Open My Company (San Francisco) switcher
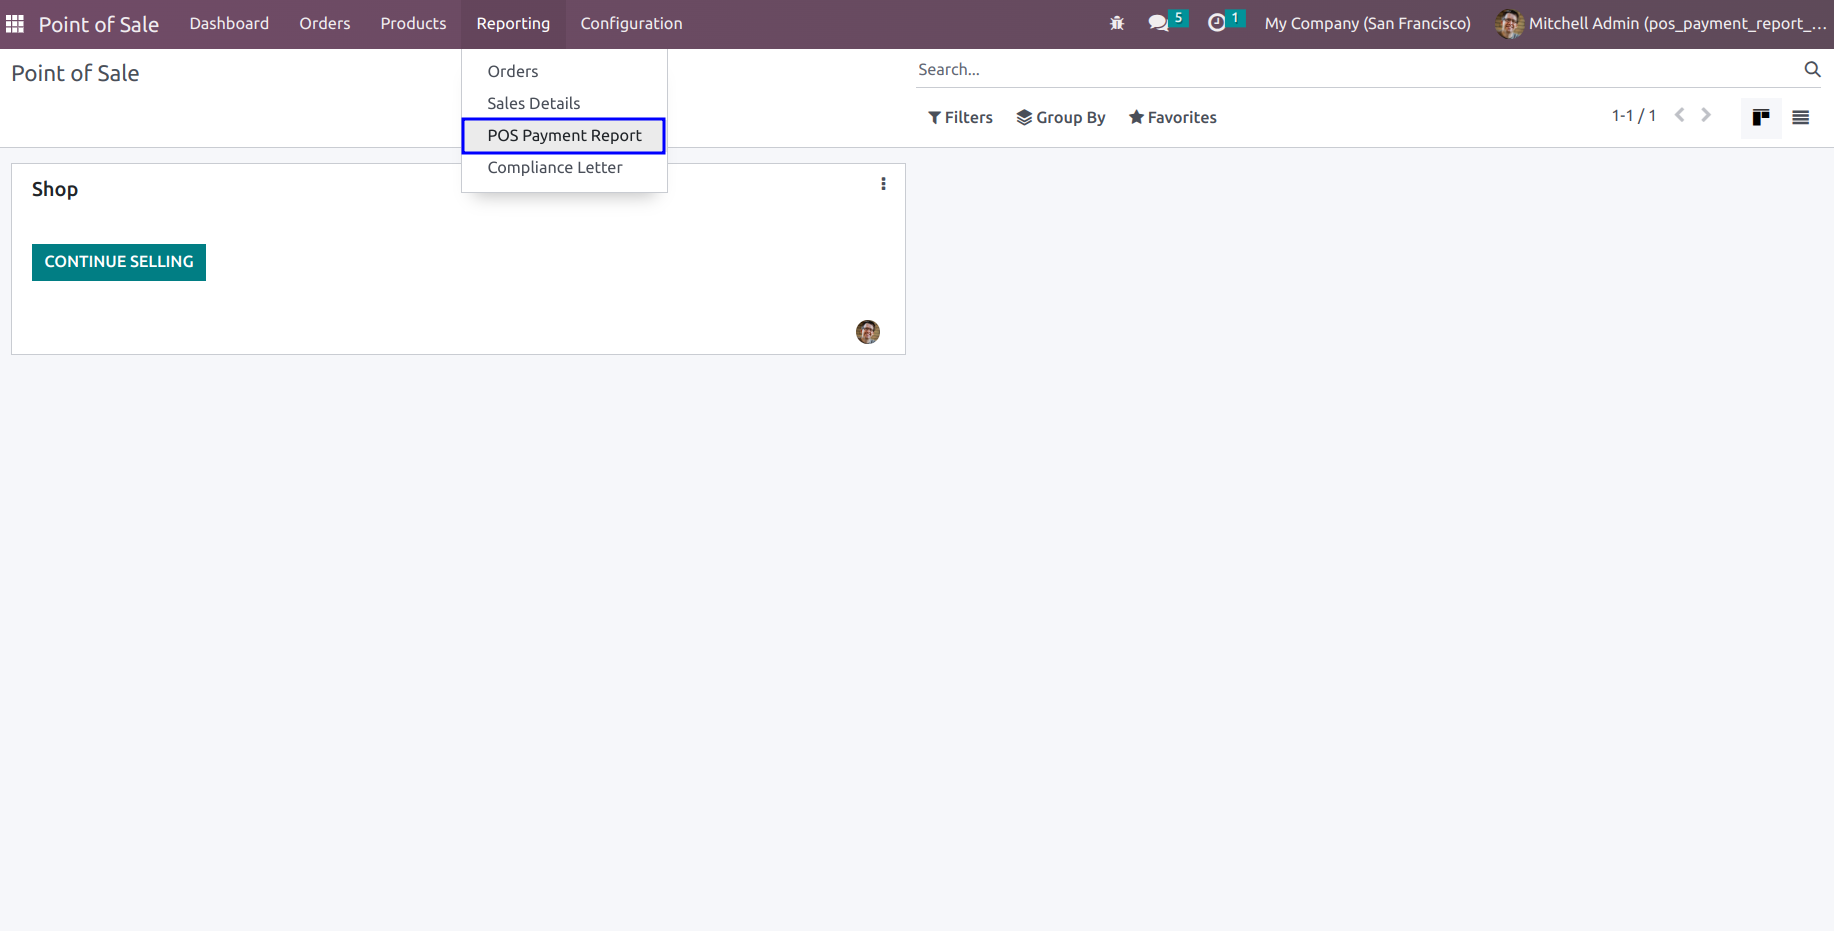 (1367, 23)
